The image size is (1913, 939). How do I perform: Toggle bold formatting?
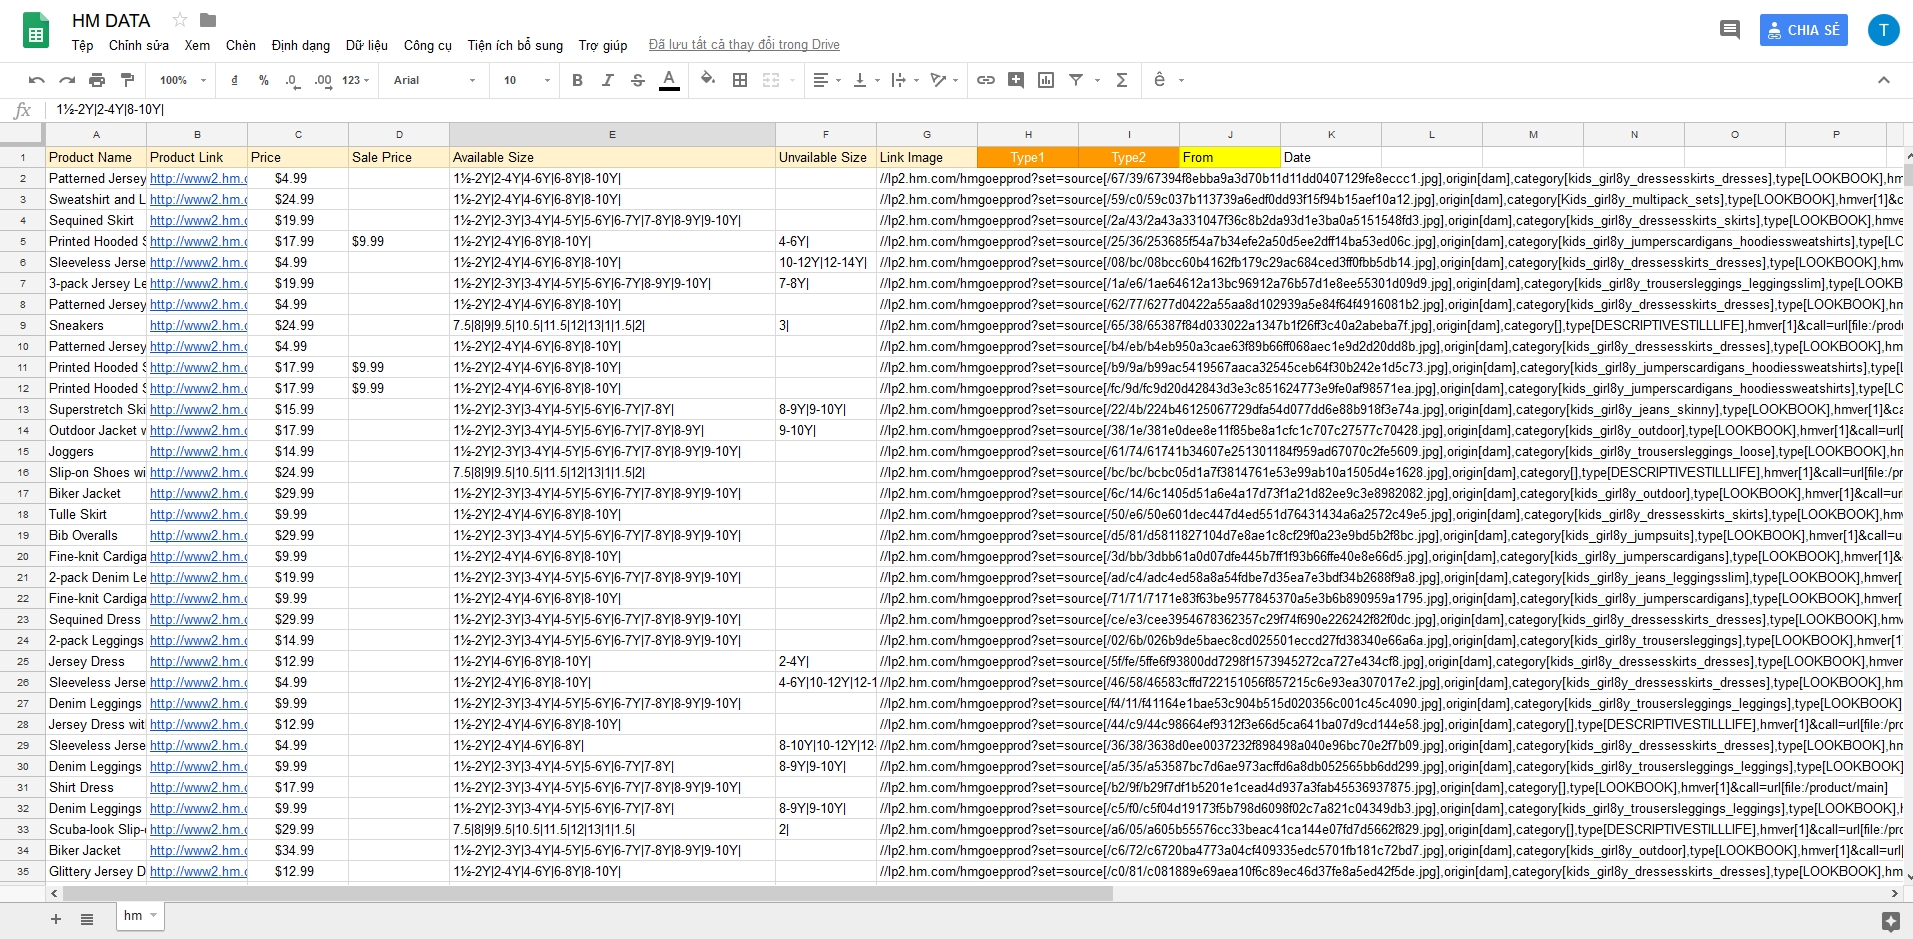coord(577,80)
